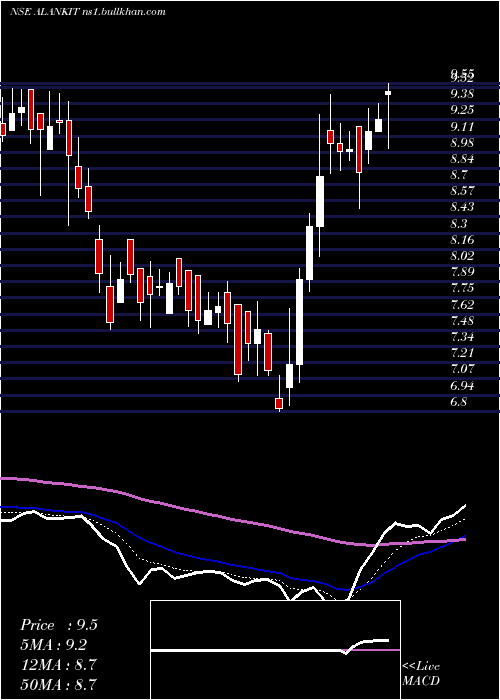
Task: Select the 7.62 price axis label
Action: click(462, 305)
